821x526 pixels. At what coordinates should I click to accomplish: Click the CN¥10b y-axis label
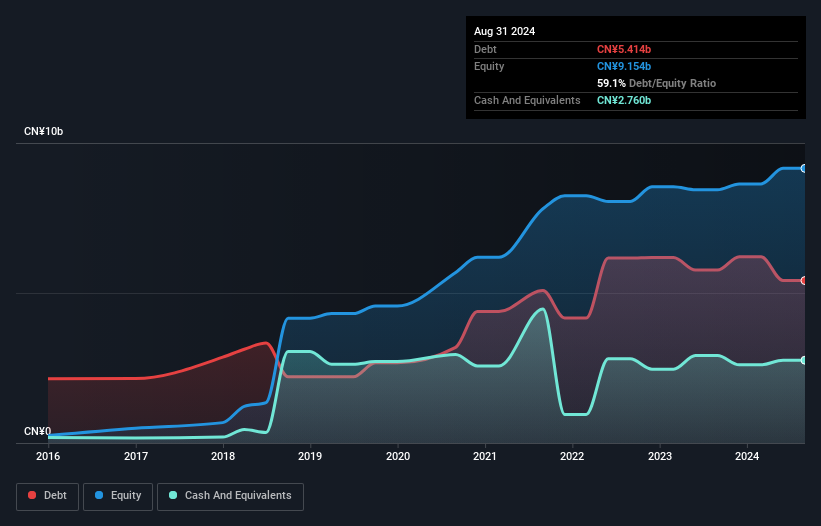pyautogui.click(x=43, y=131)
